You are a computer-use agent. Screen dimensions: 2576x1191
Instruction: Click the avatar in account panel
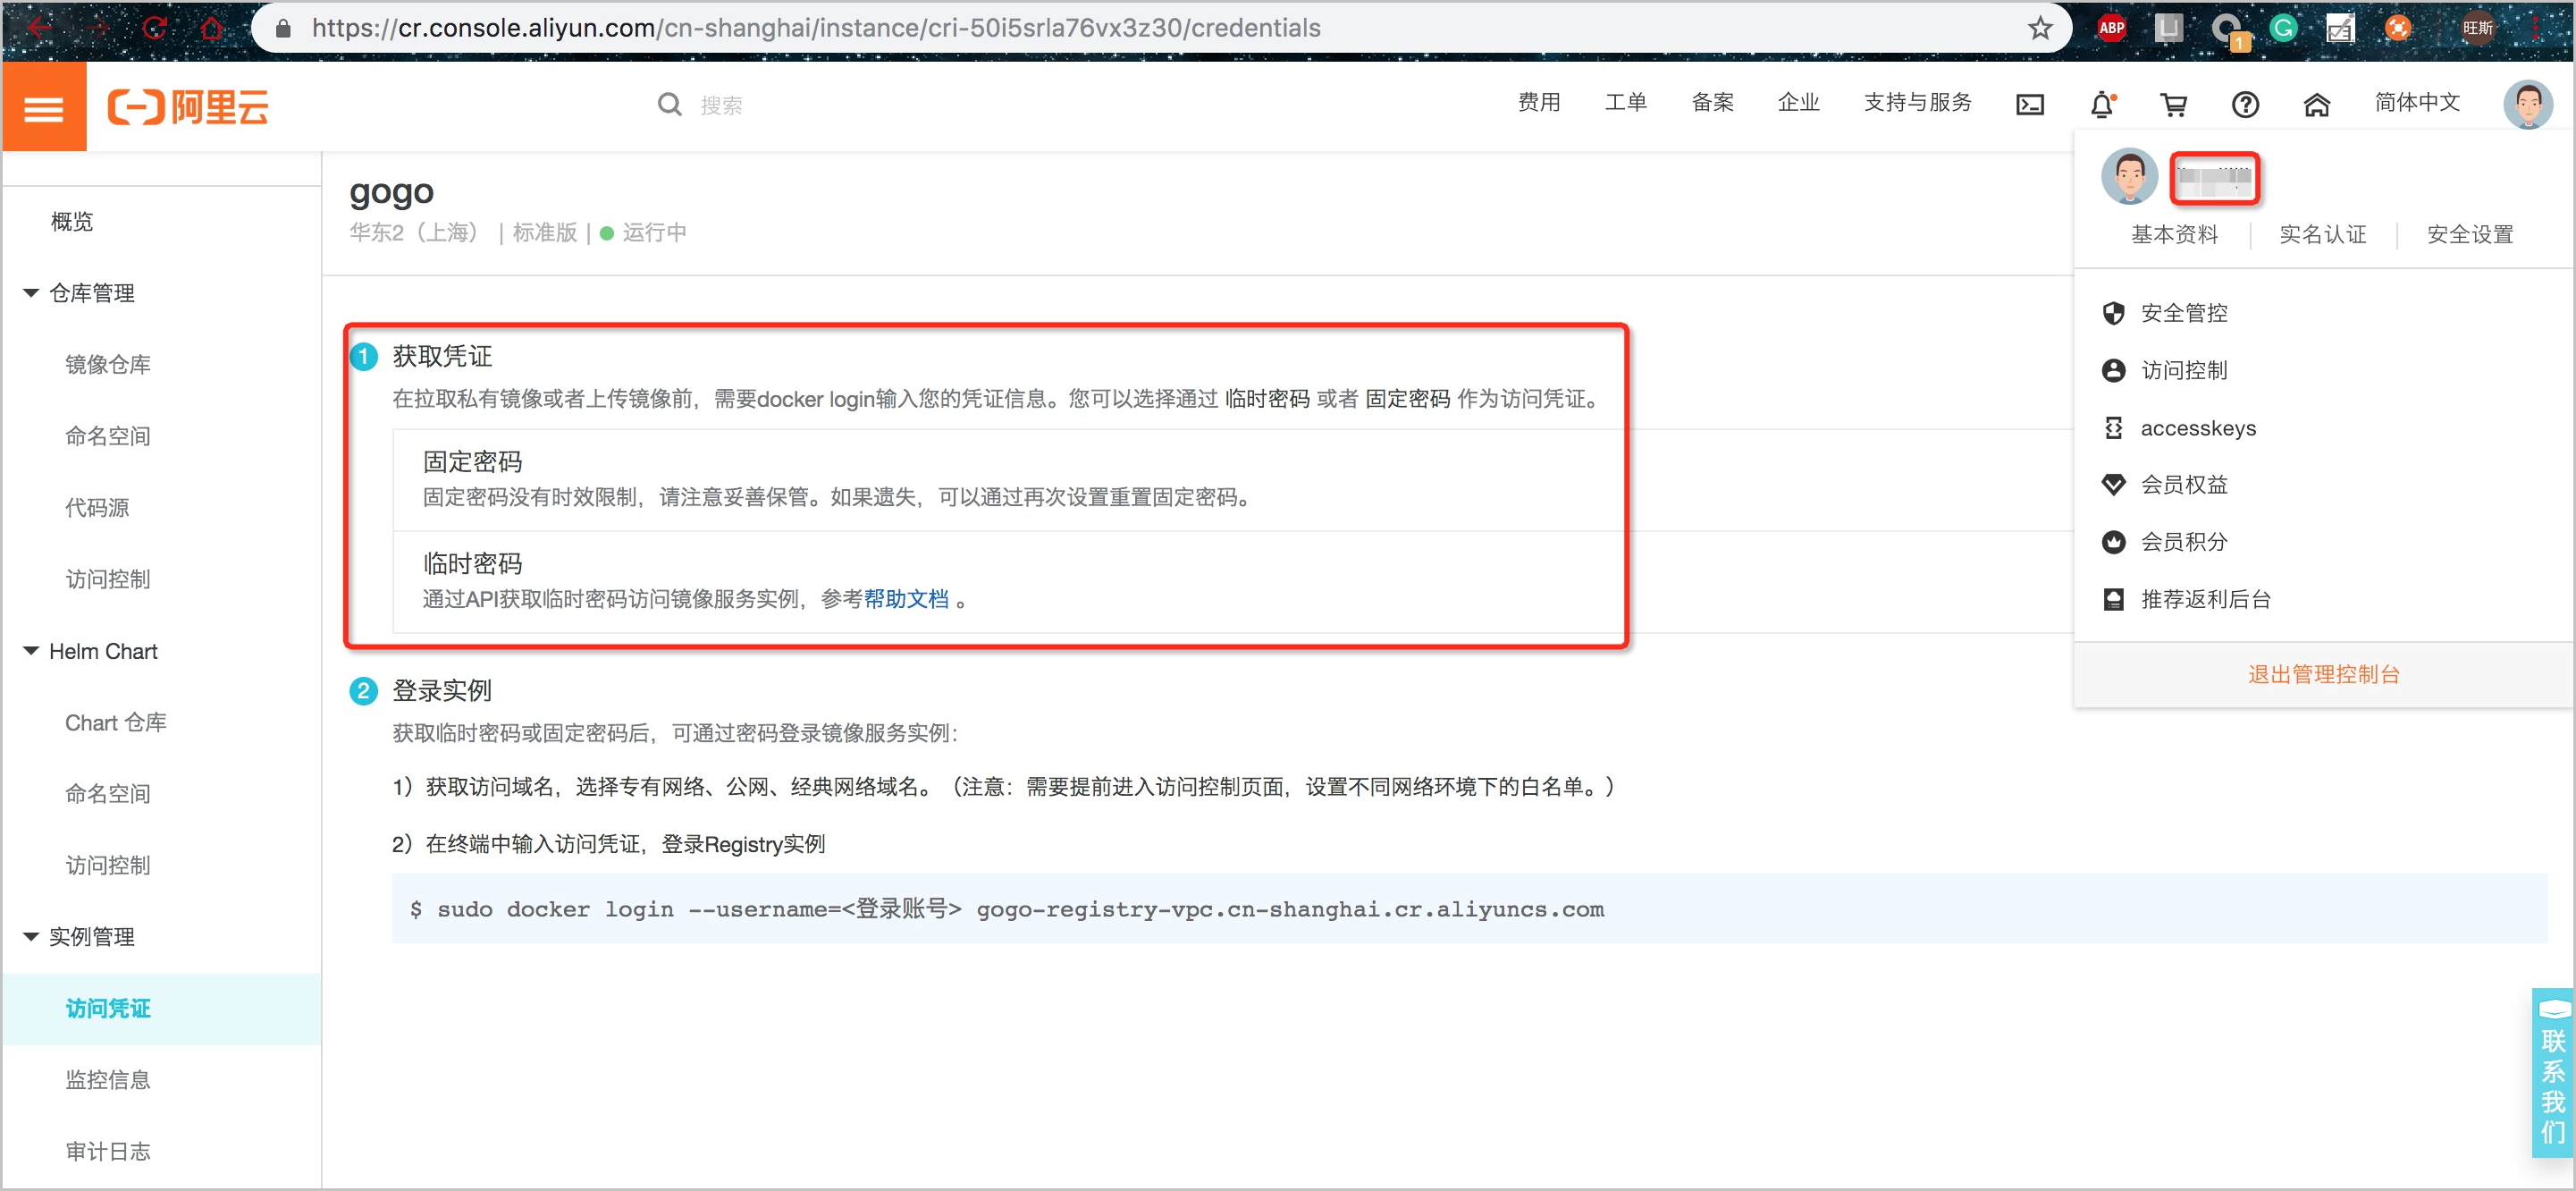2129,177
